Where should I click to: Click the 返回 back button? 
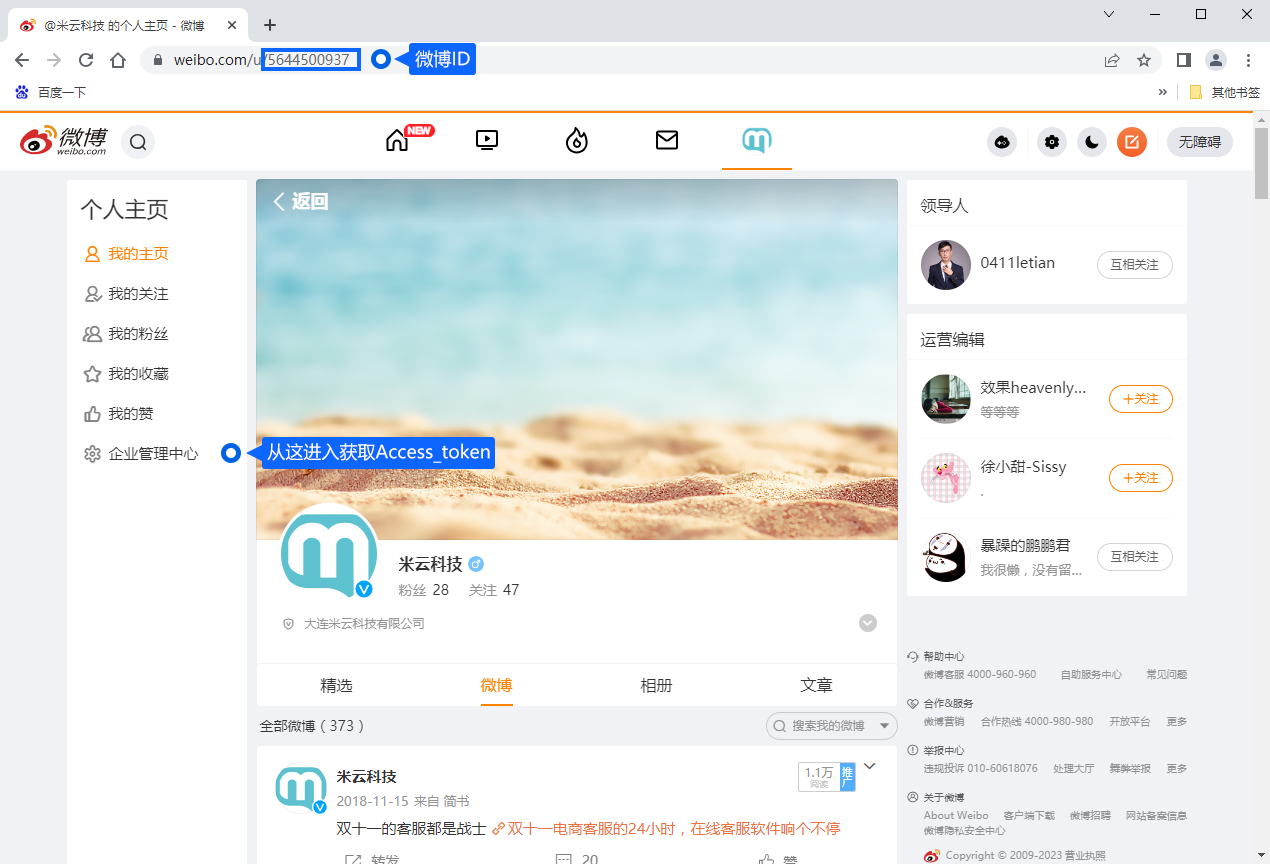[x=301, y=201]
